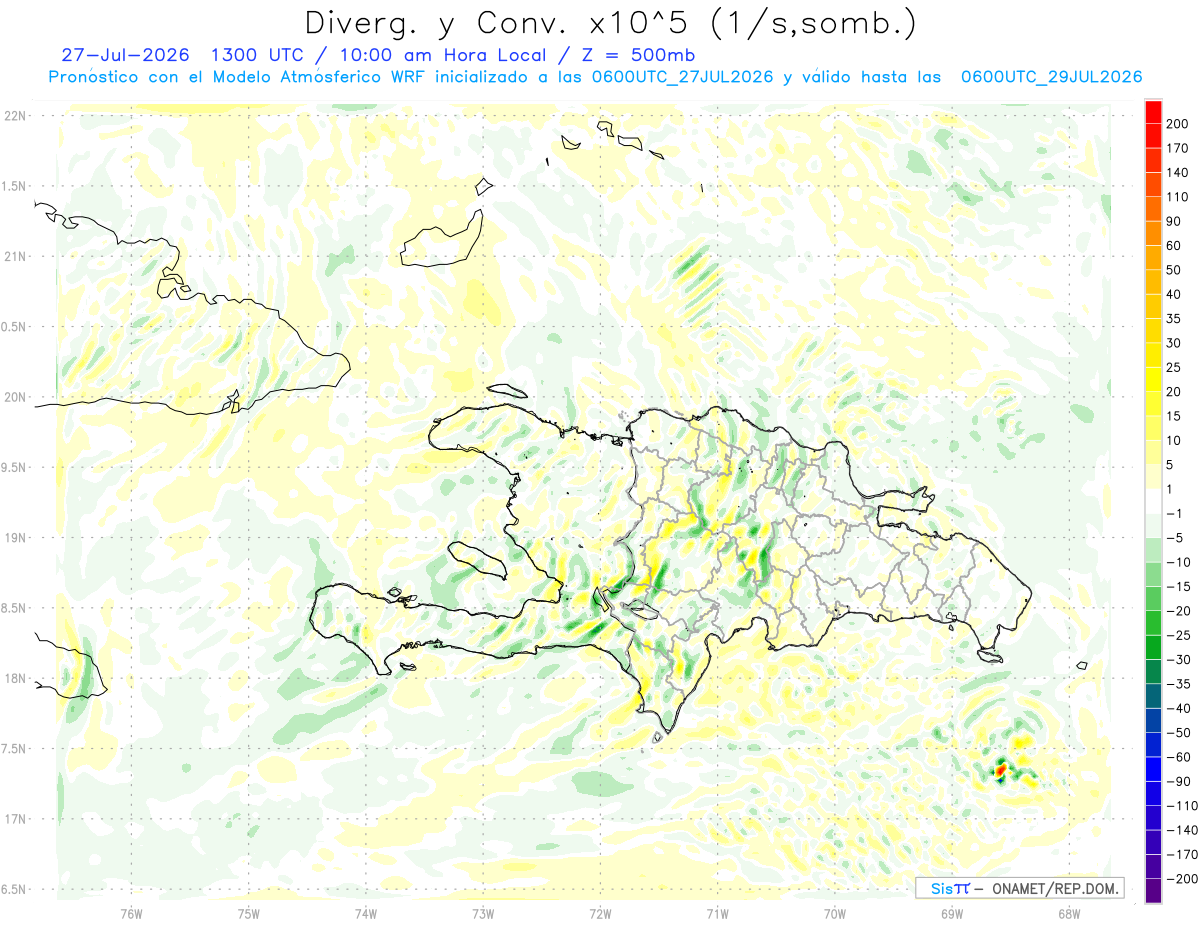Click the '170' value on the color scale
Screen dimensions: 1200x927
pyautogui.click(x=1176, y=148)
